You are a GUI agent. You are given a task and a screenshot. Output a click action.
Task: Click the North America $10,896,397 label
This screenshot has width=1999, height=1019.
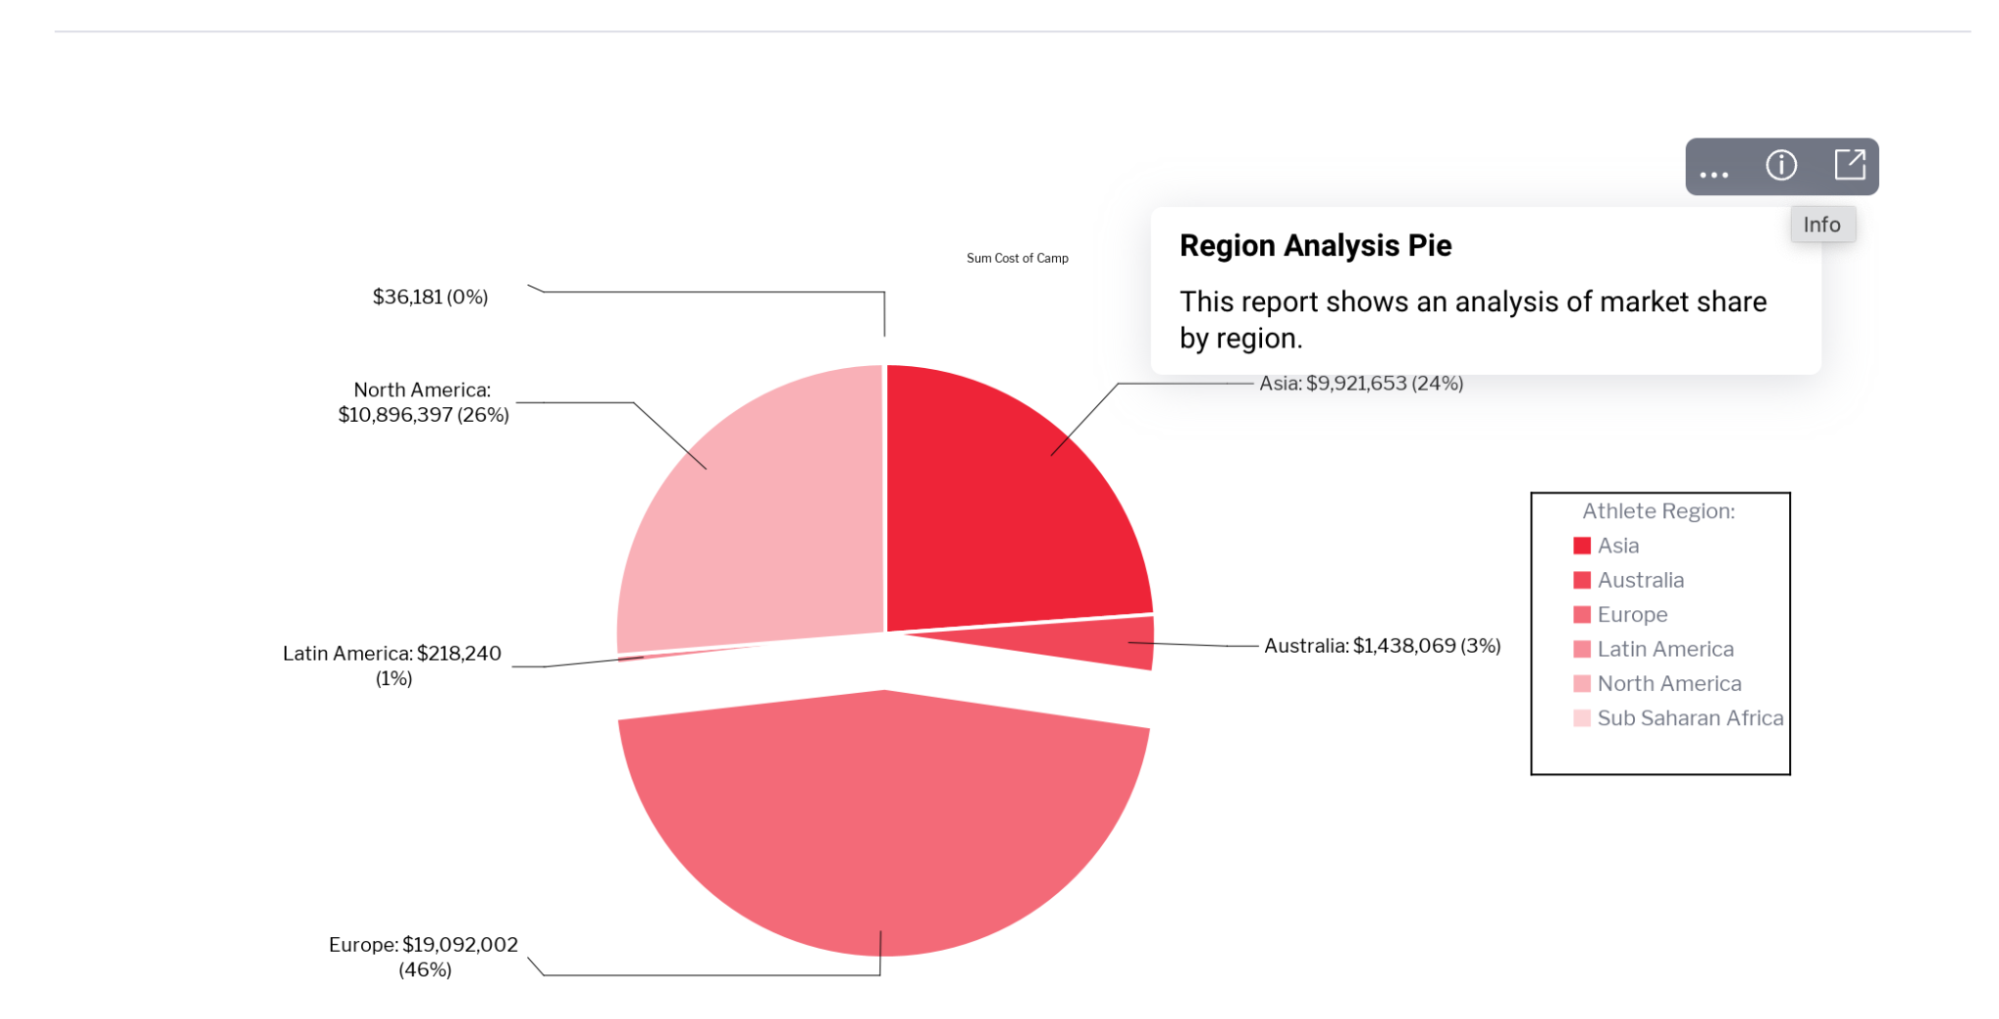(x=423, y=402)
